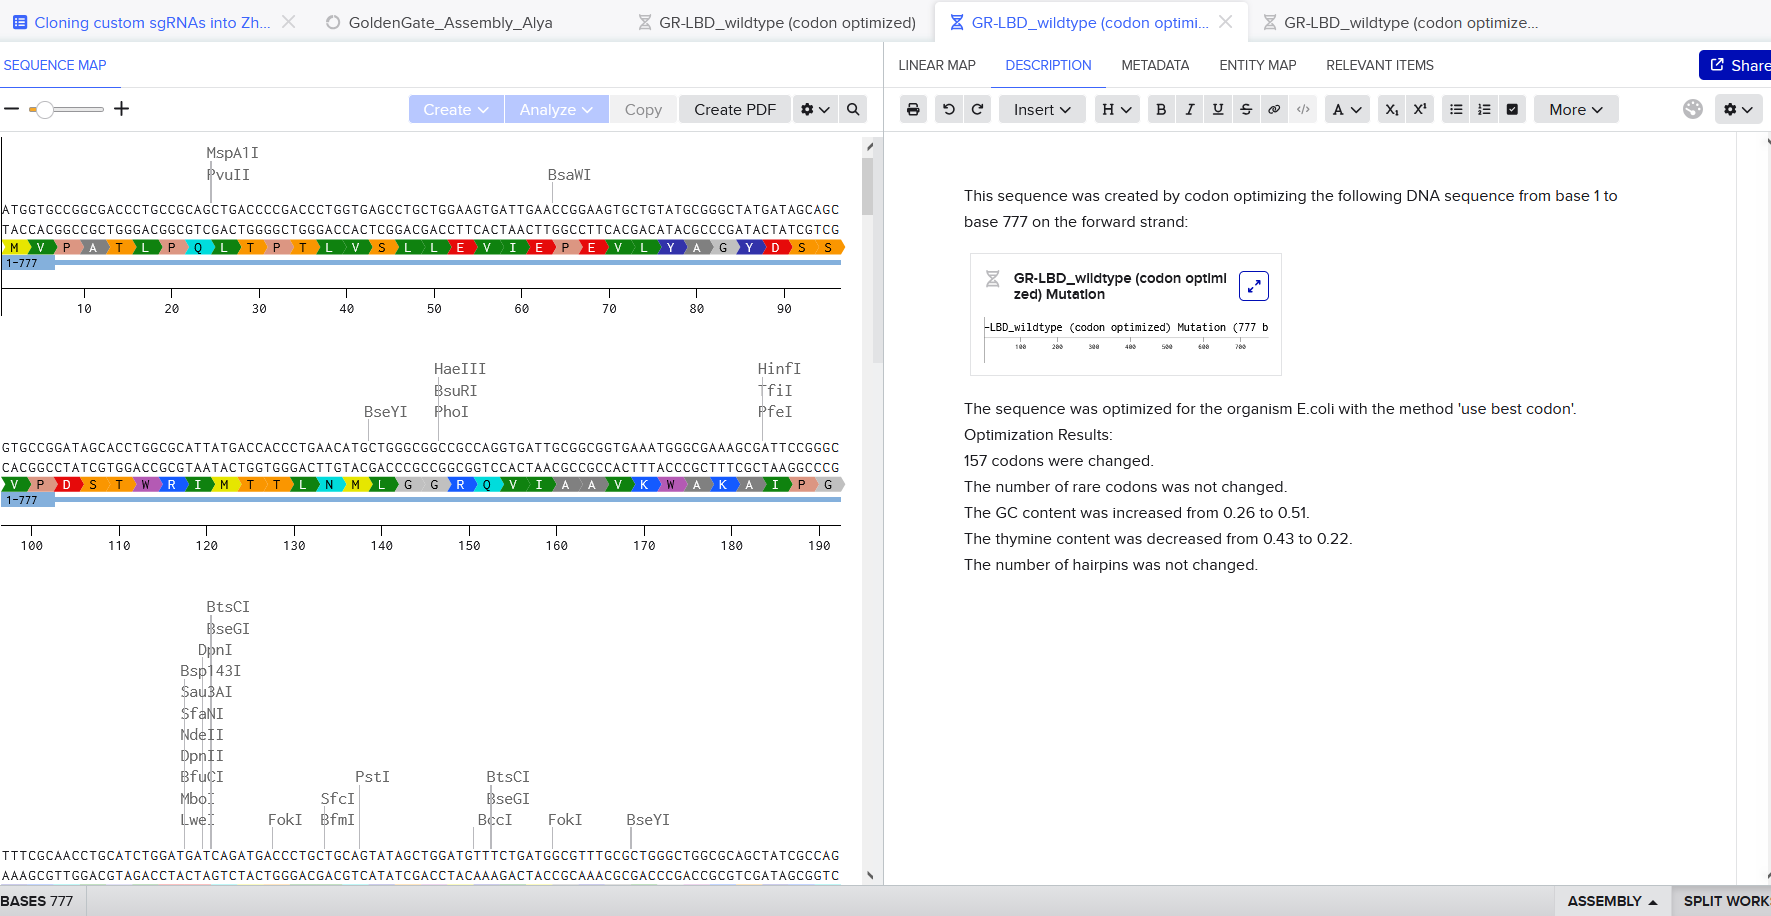Insert a hyperlink with the link icon

tap(1274, 110)
